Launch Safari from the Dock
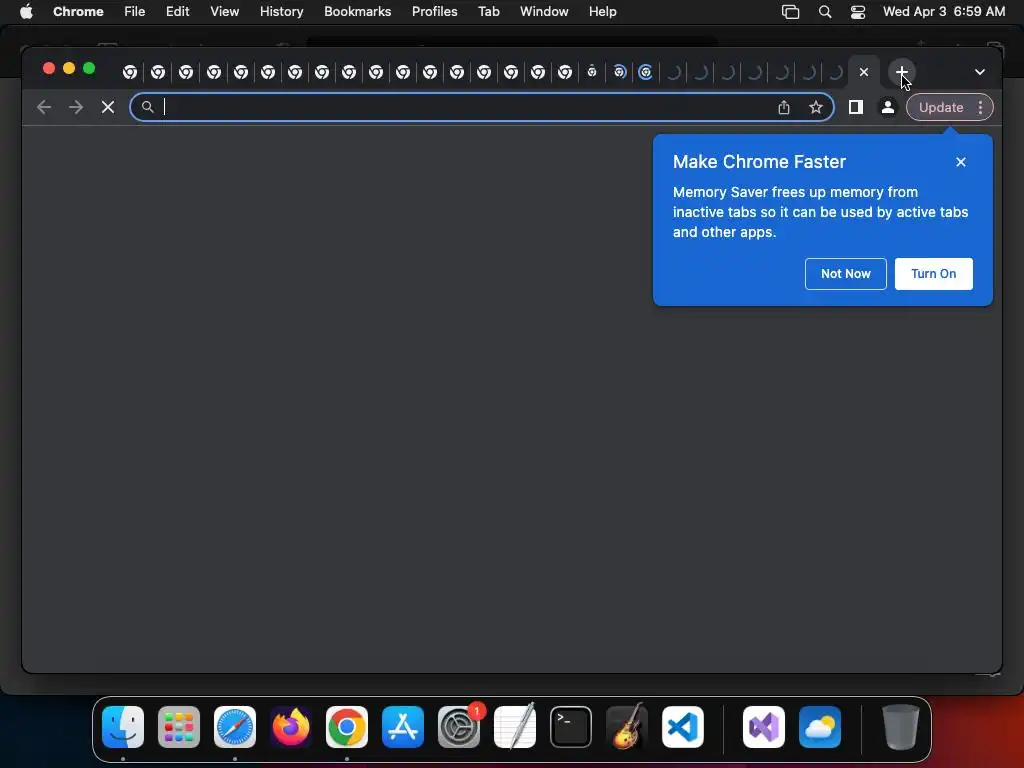 point(235,727)
